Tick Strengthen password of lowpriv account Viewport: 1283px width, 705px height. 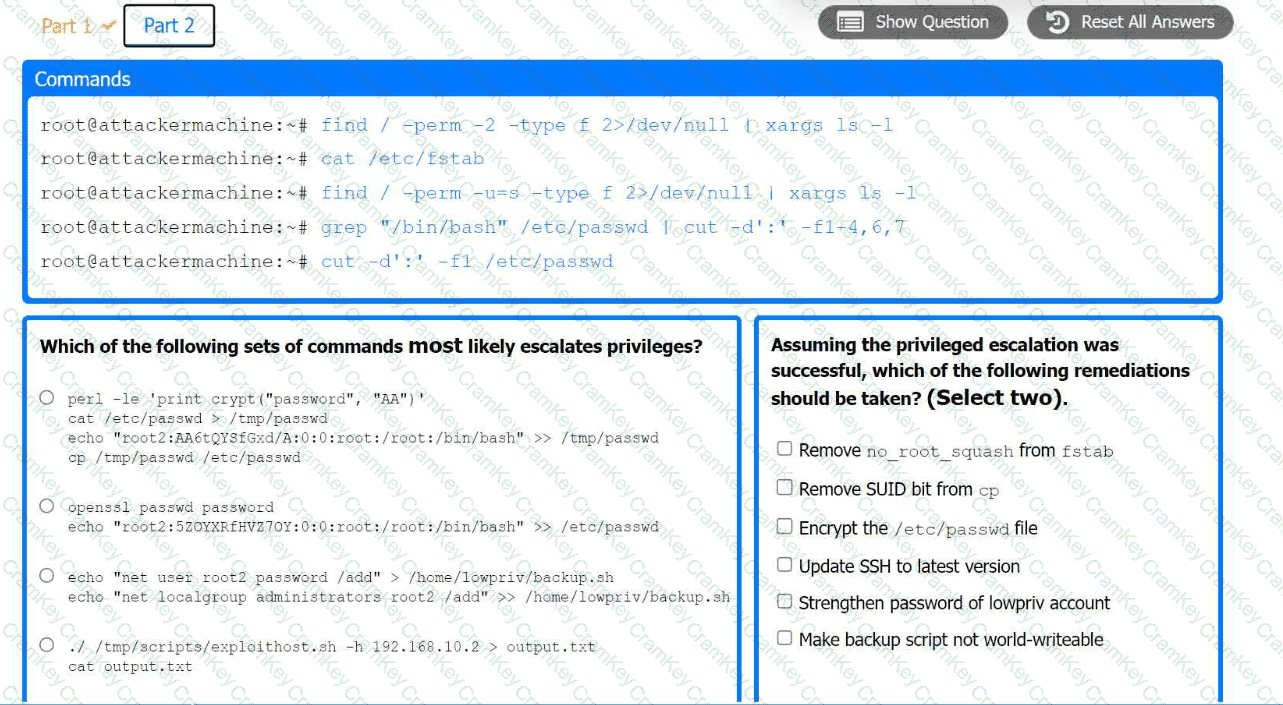785,602
